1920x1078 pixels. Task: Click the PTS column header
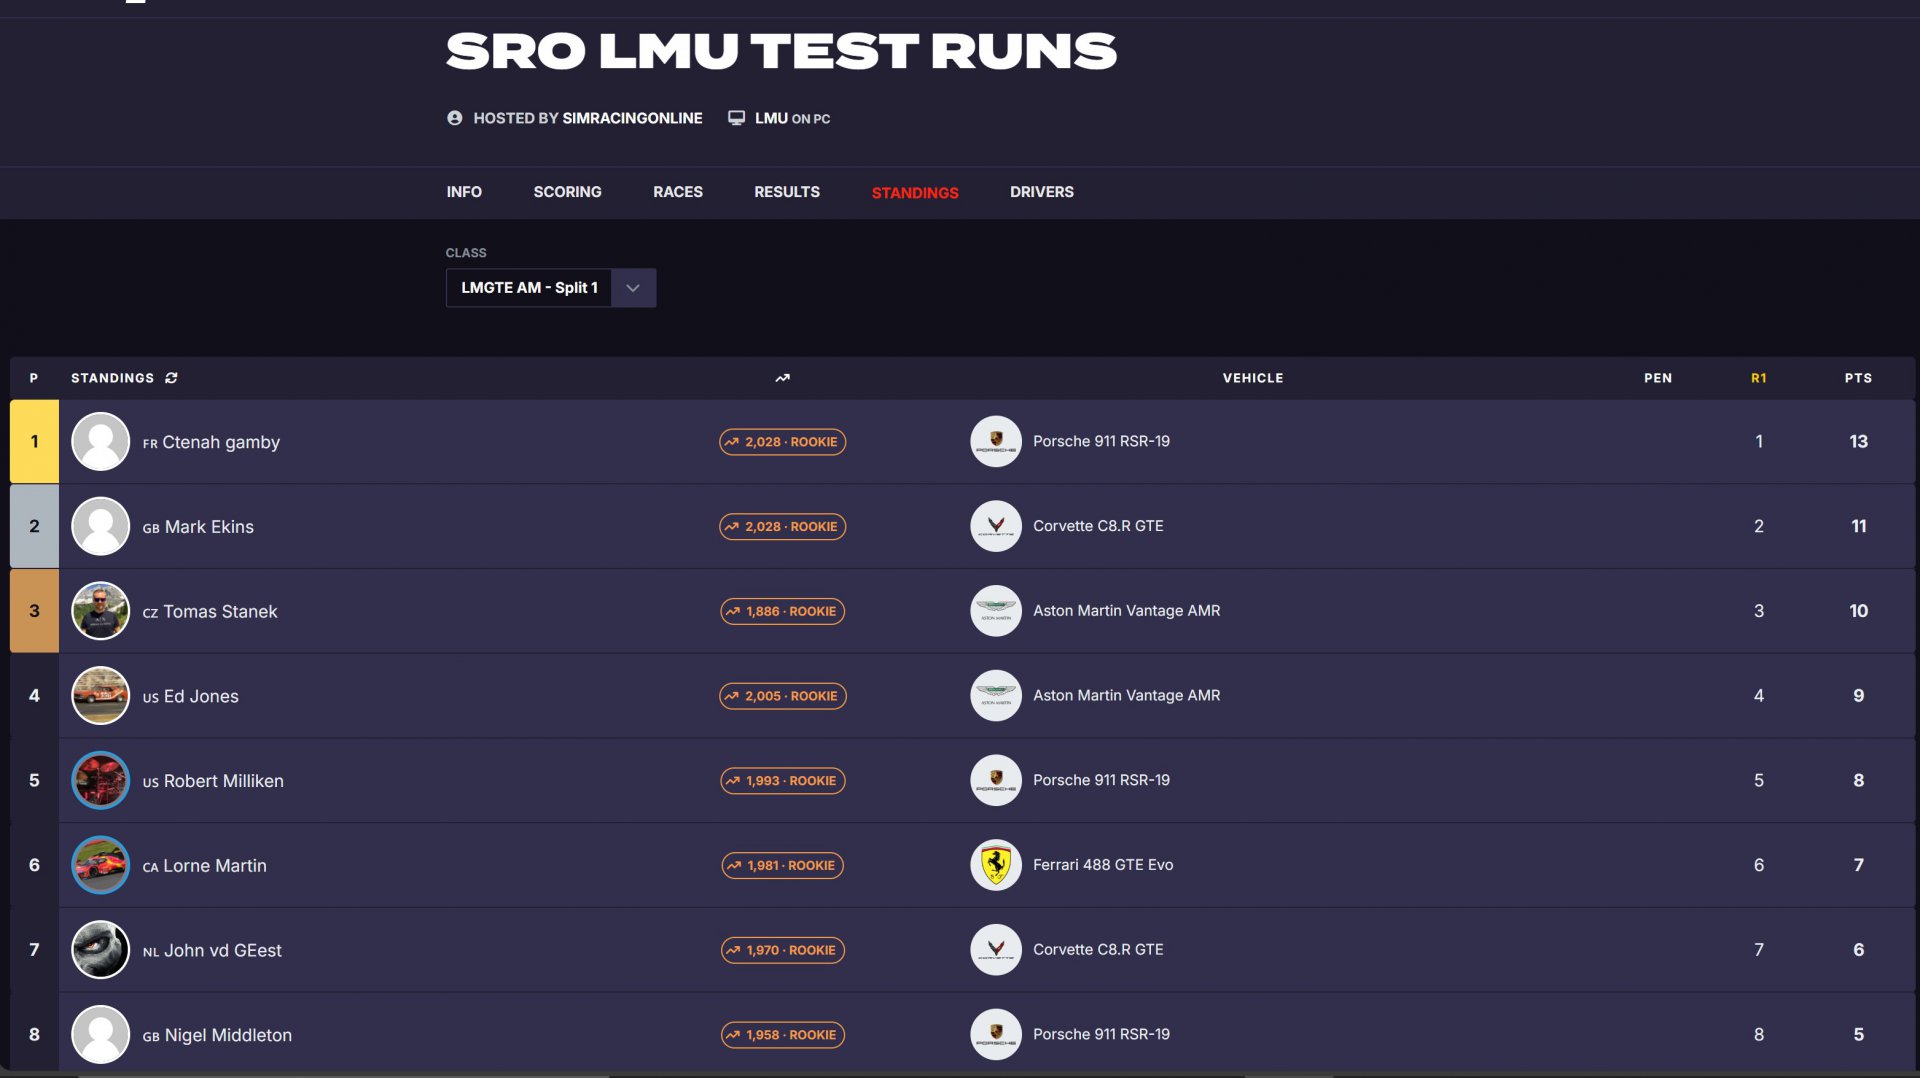click(x=1859, y=378)
